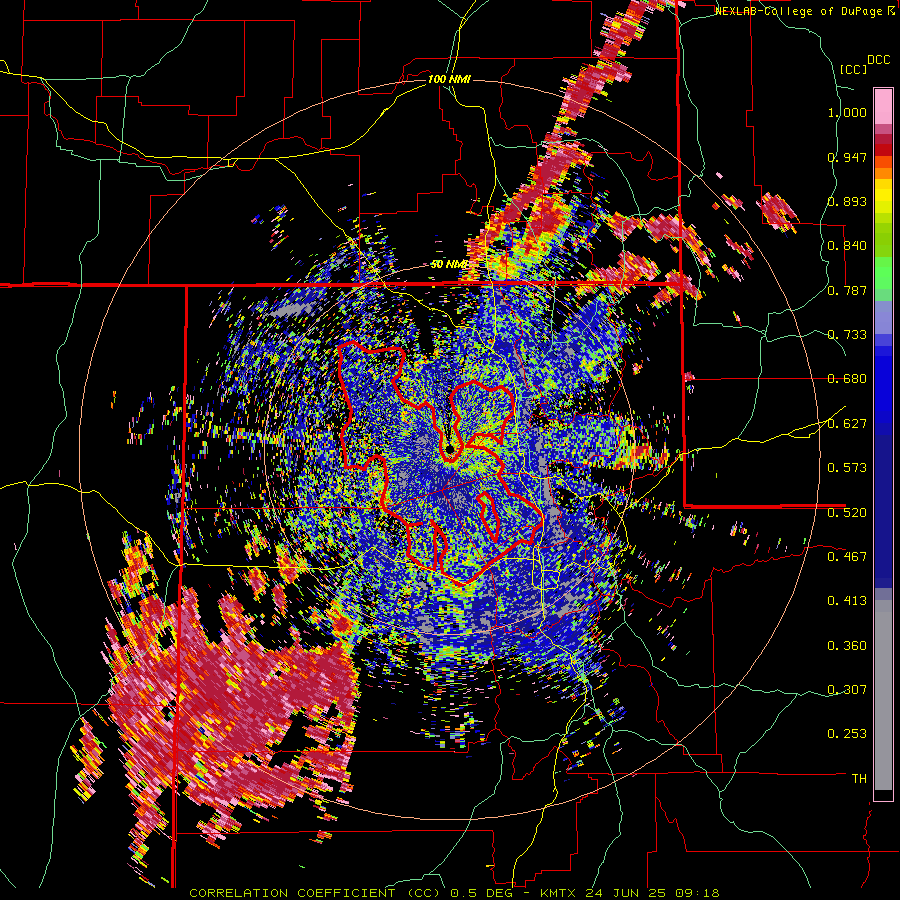900x900 pixels.
Task: Click the KMTX station identifier
Action: (x=560, y=893)
